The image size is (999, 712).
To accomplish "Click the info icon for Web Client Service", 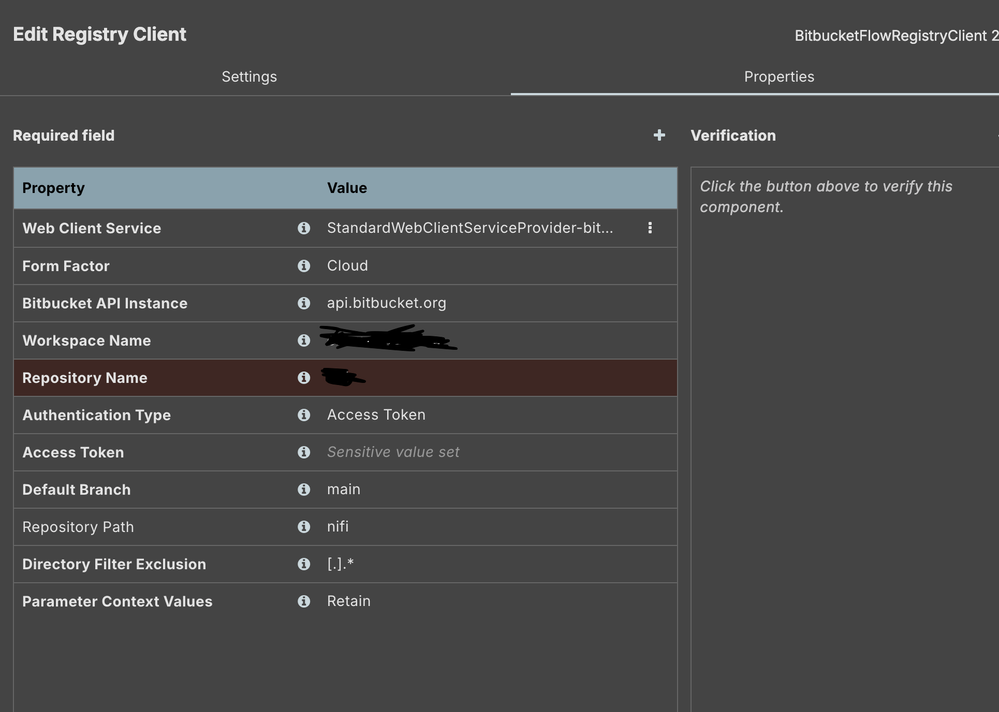I will click(x=304, y=228).
